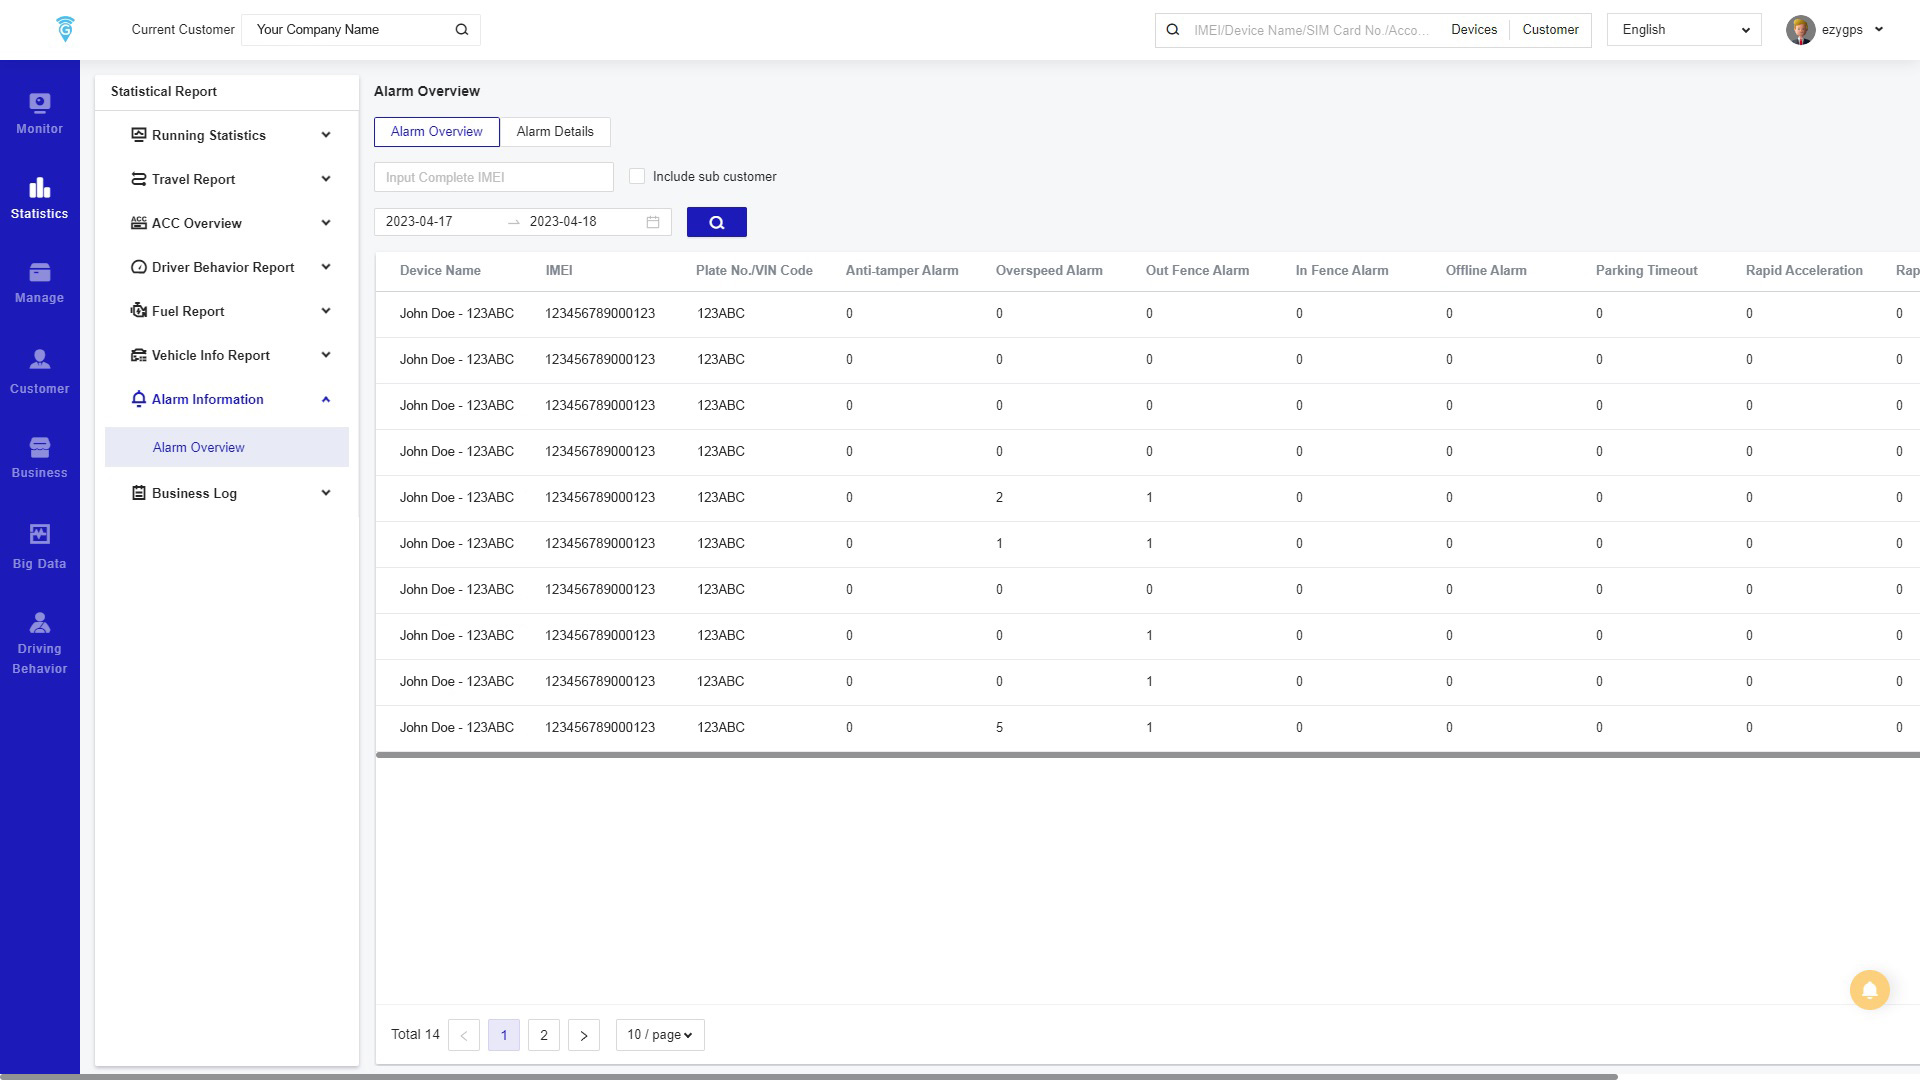1920x1080 pixels.
Task: Click the blue search button icon
Action: click(716, 222)
